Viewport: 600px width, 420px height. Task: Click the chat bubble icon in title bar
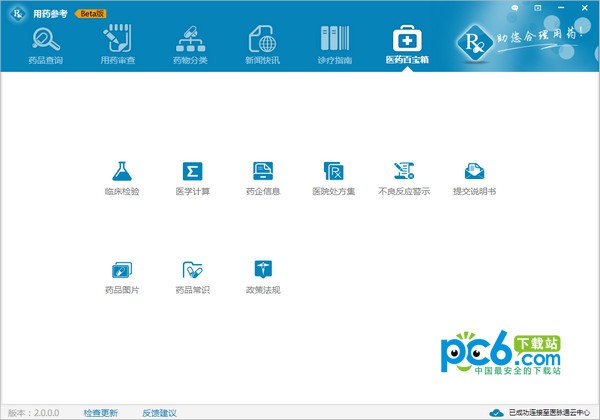click(515, 8)
